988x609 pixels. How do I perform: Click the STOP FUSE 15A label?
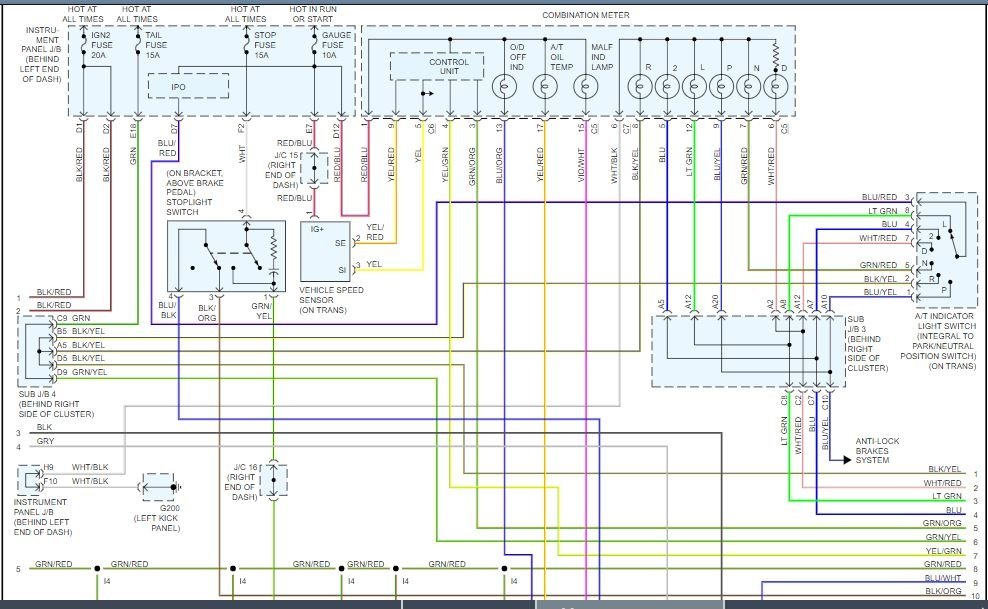265,45
